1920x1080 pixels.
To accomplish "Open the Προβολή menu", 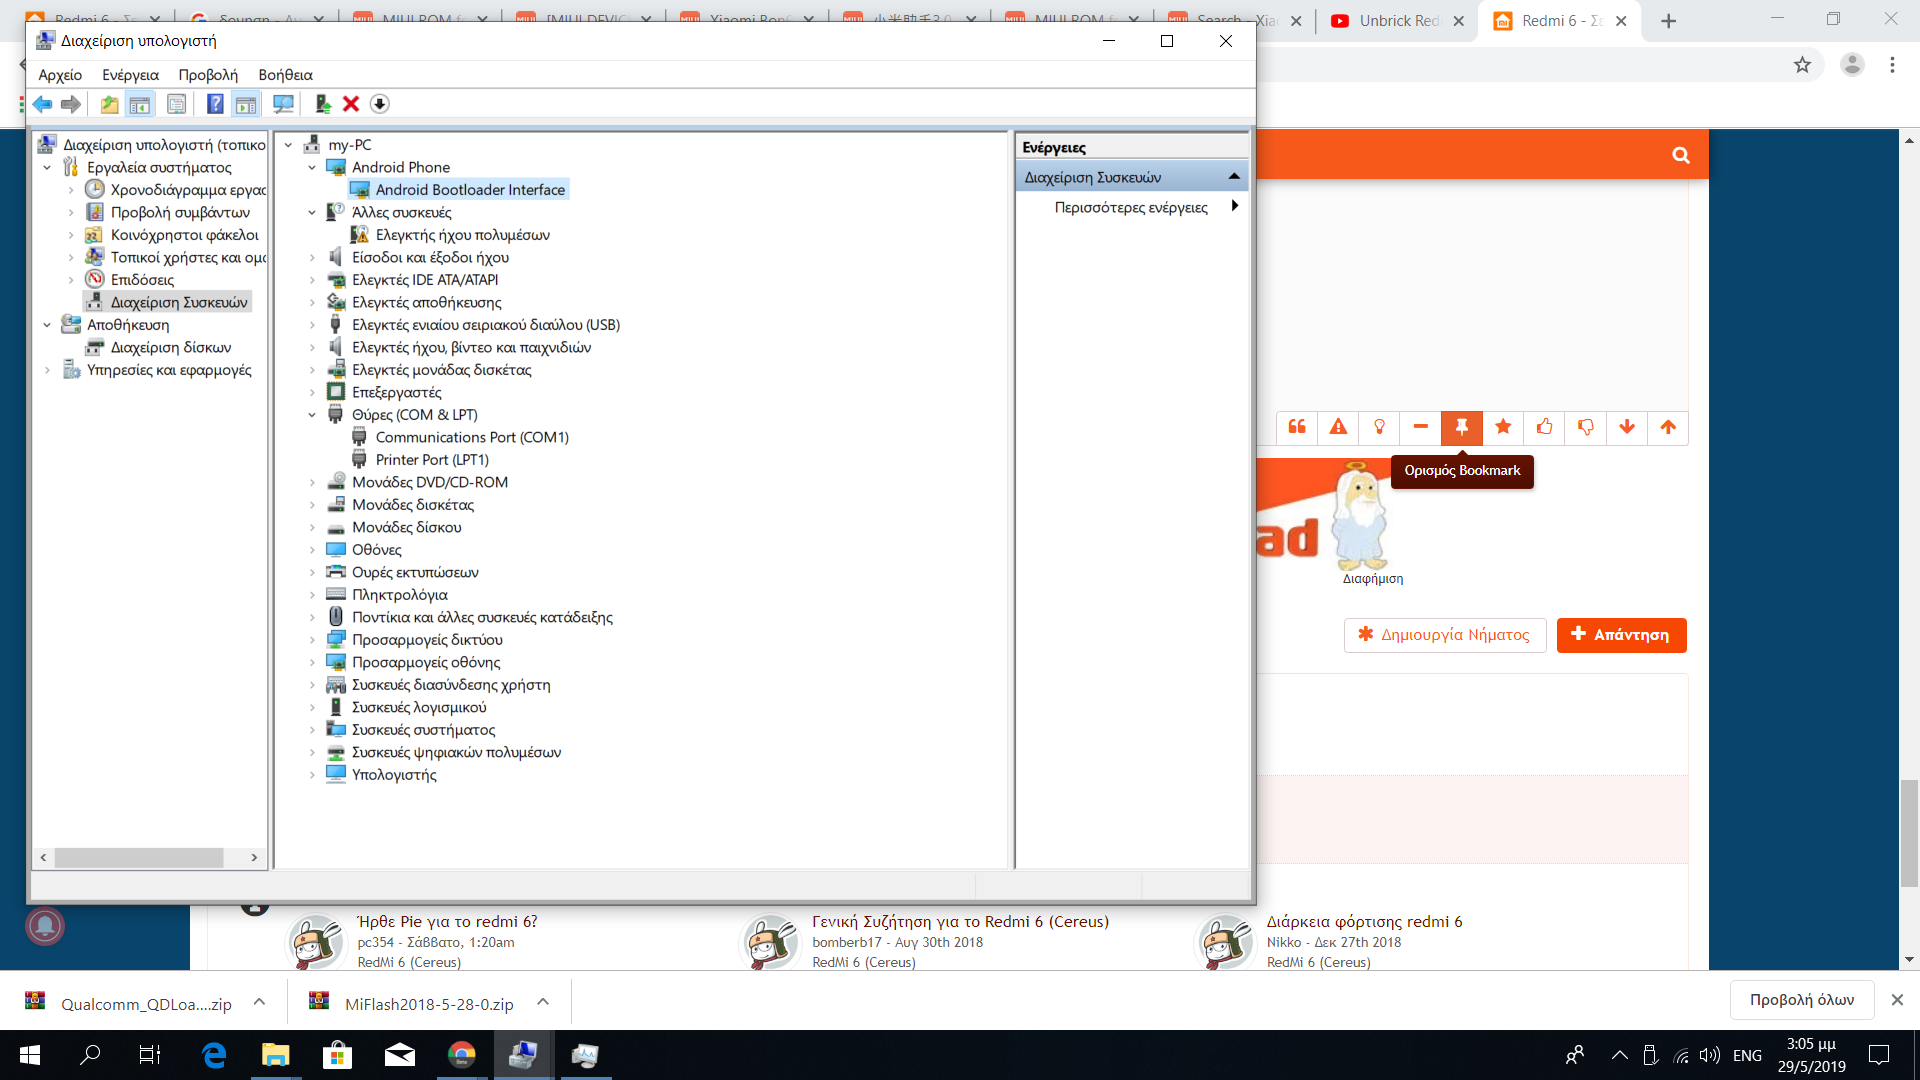I will pyautogui.click(x=208, y=75).
